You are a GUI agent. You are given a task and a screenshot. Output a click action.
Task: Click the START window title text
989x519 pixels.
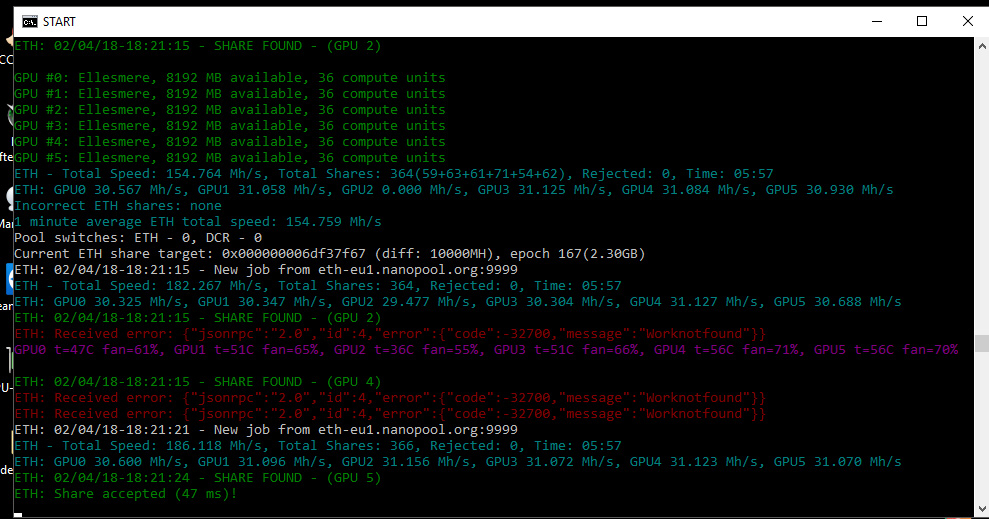pos(59,22)
